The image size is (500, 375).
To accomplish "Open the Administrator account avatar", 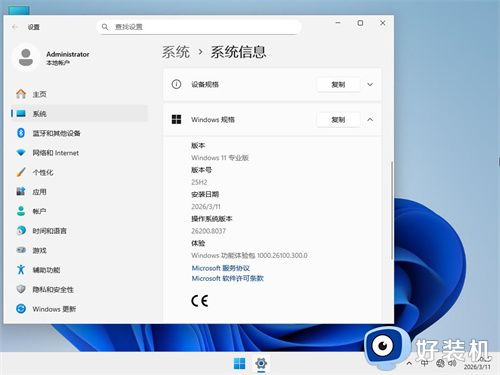I will [x=26, y=57].
